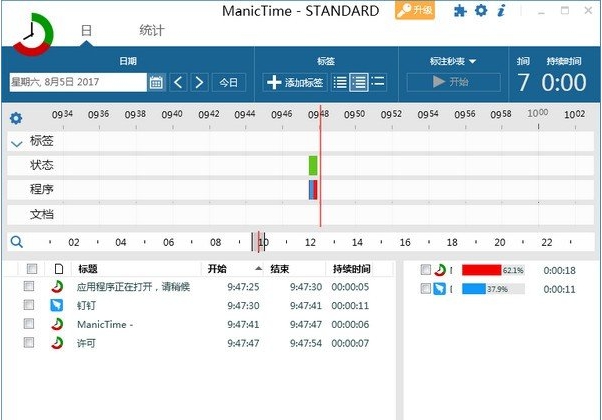Open the info 'i' icon
This screenshot has width=602, height=420.
pos(501,10)
